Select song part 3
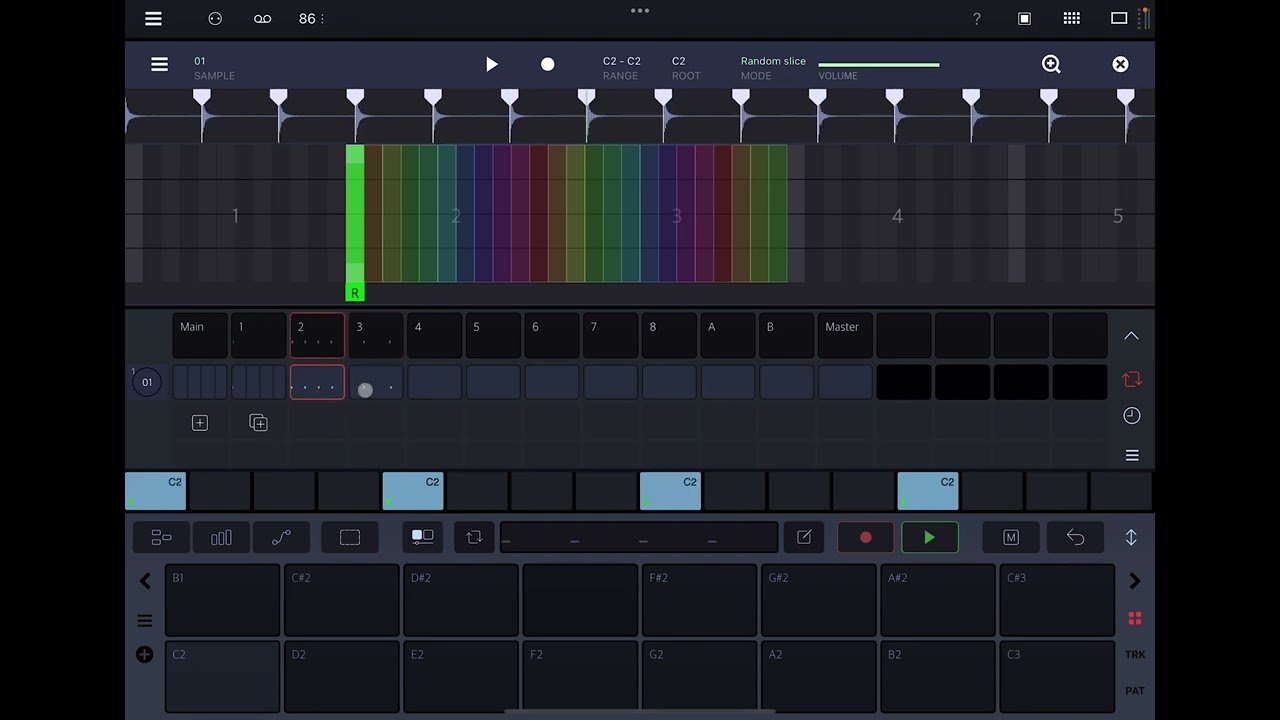 click(376, 336)
